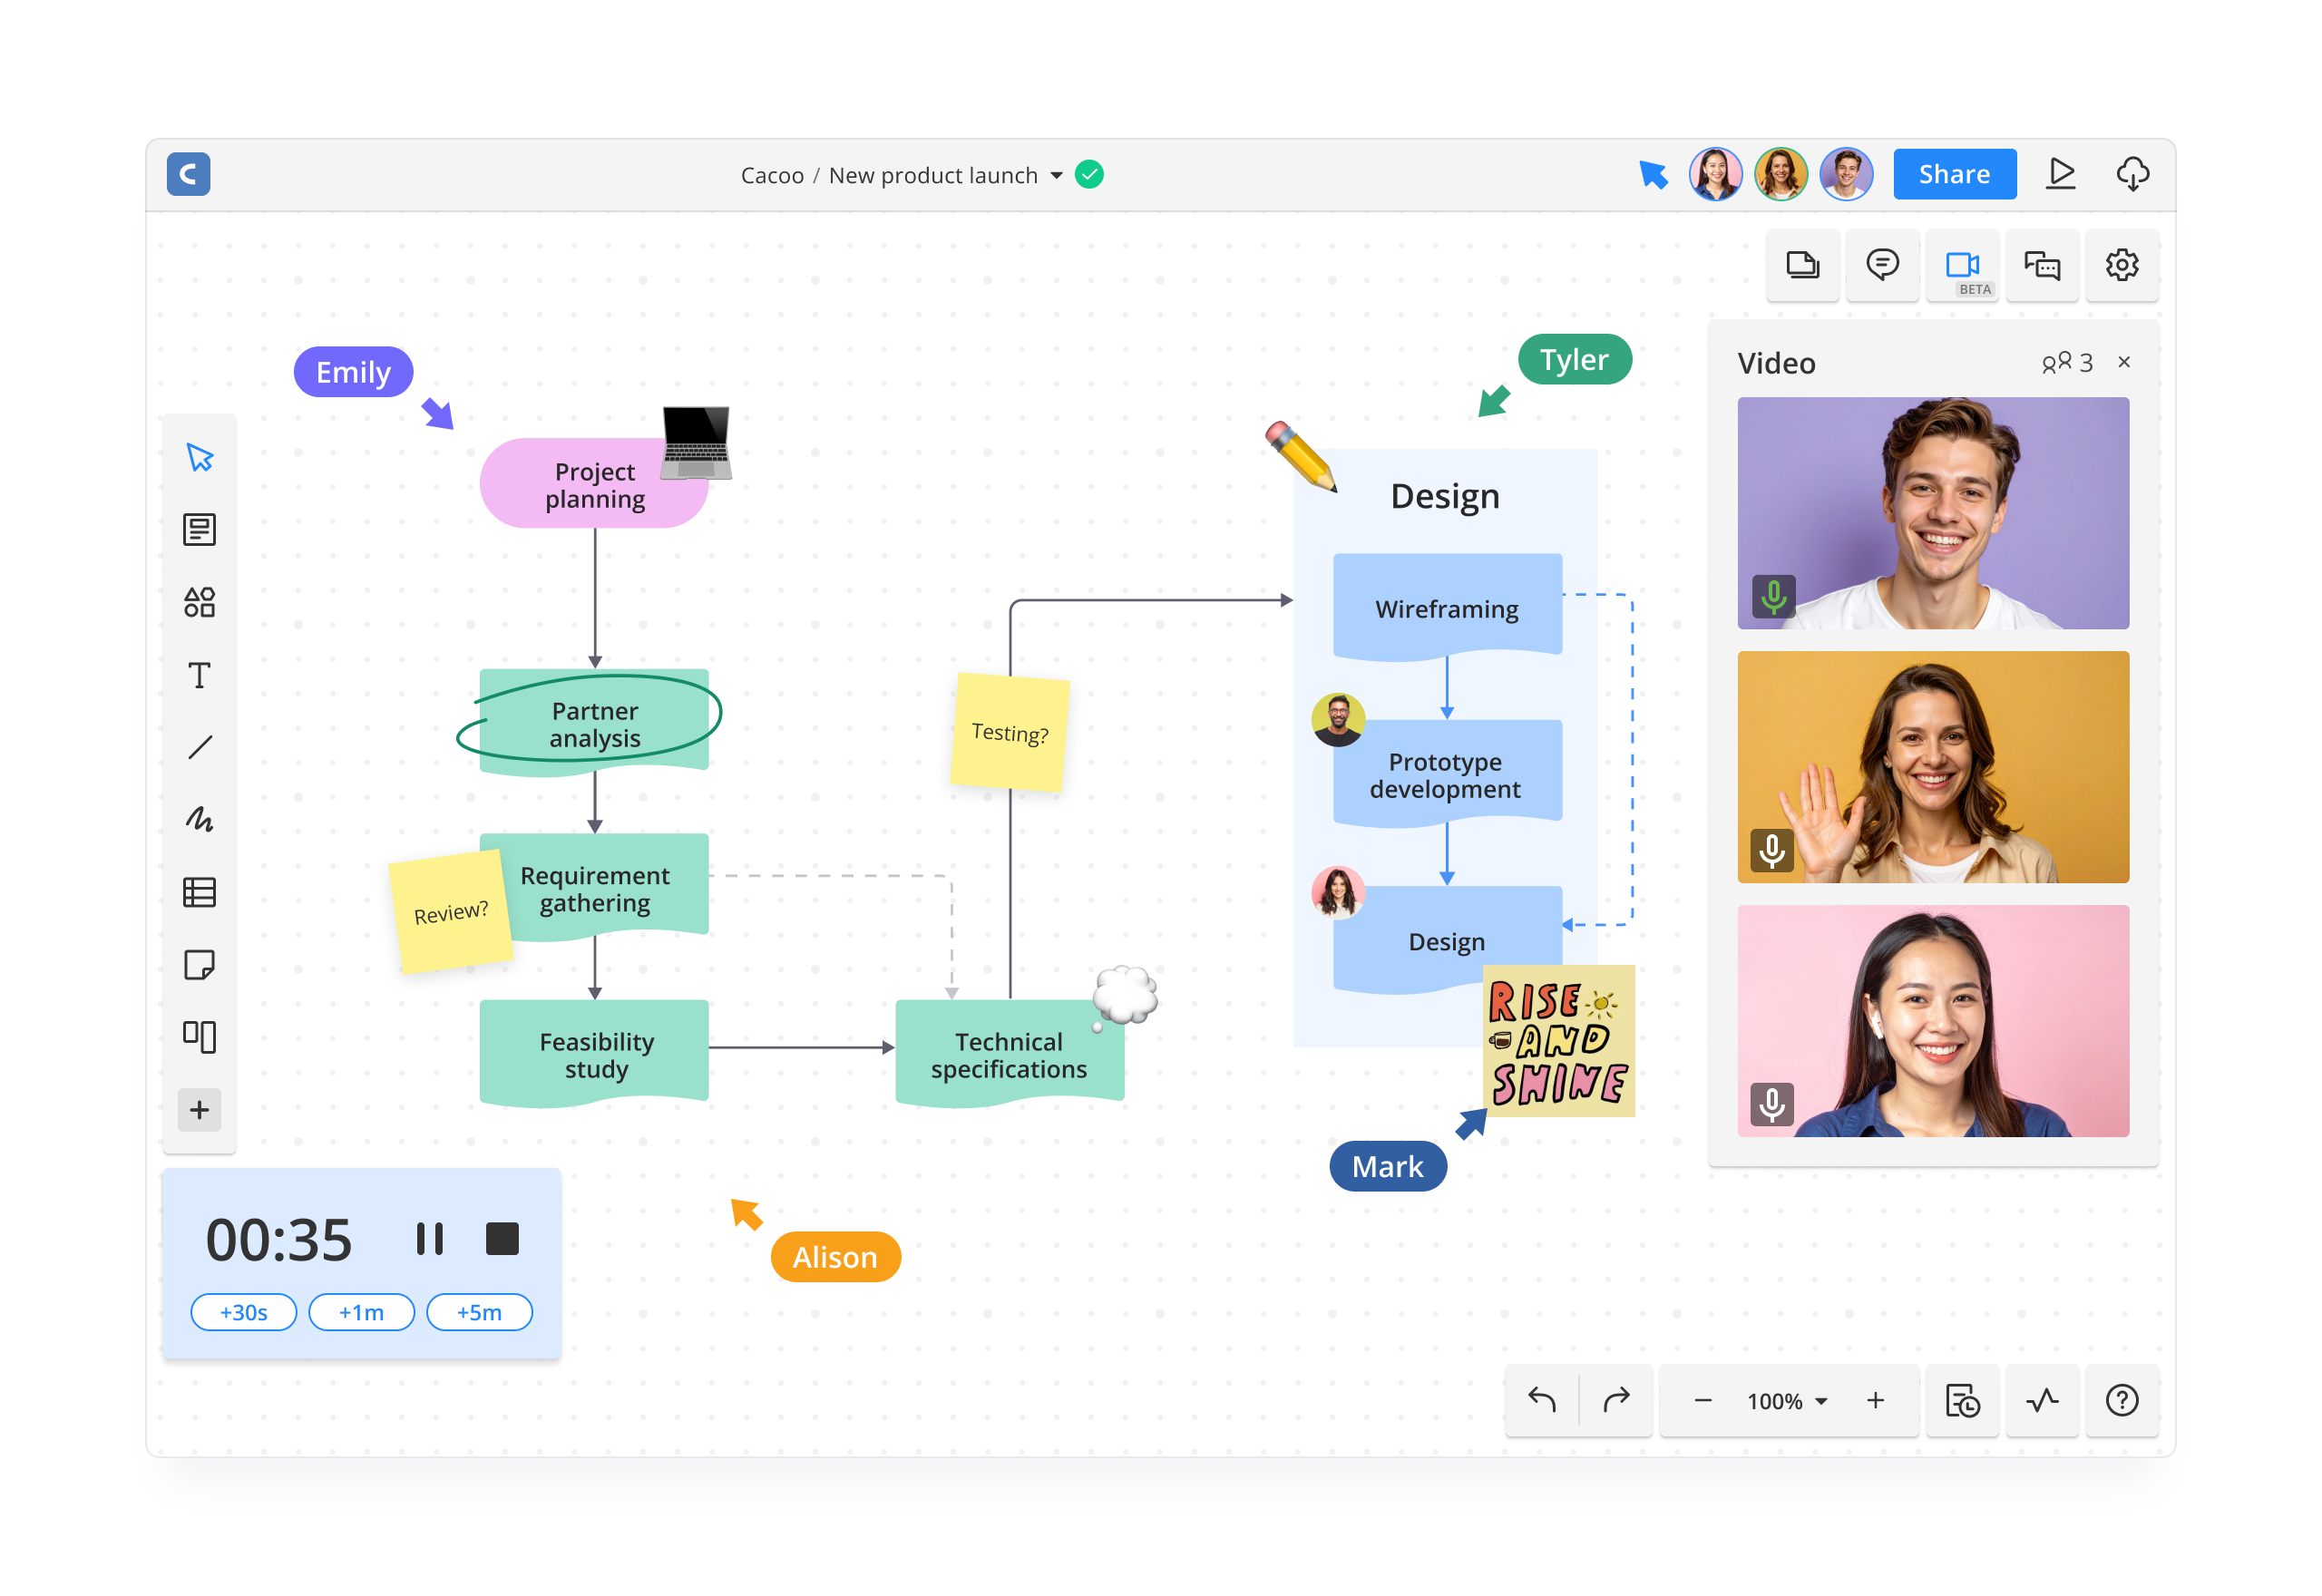Pick the table tool in sidebar
Viewport: 2322px width, 1596px height.
tap(199, 892)
